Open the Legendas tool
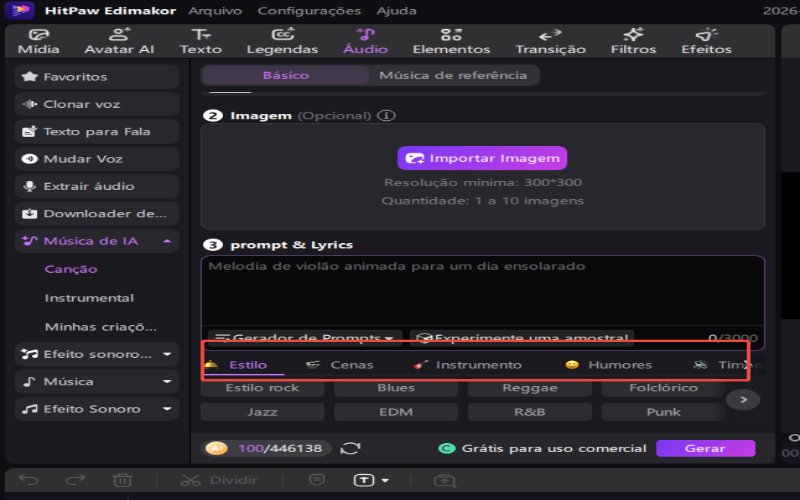 (x=282, y=42)
